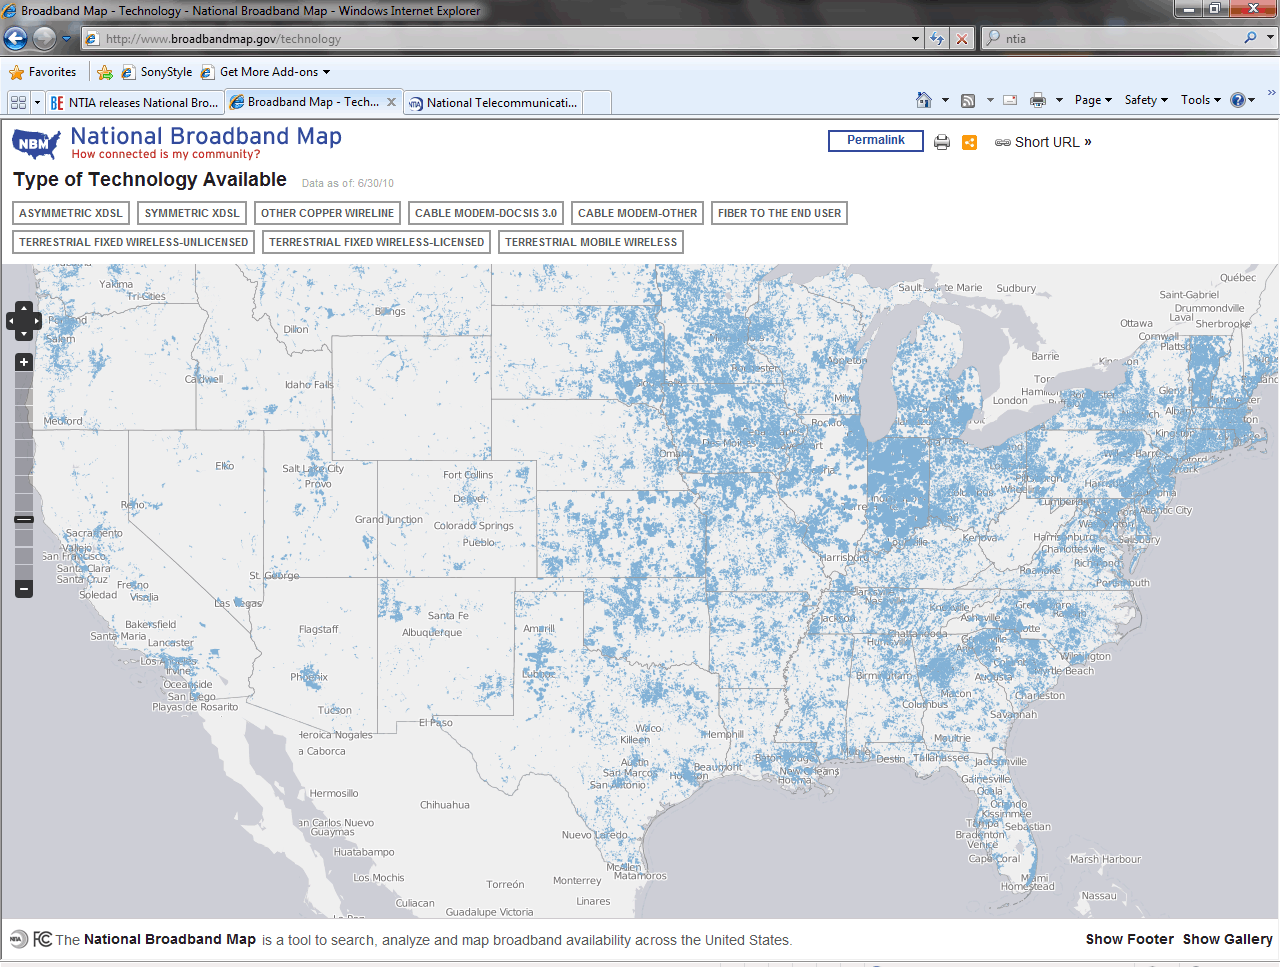
Task: Toggle the Symmetric xDSL layer
Action: point(192,213)
